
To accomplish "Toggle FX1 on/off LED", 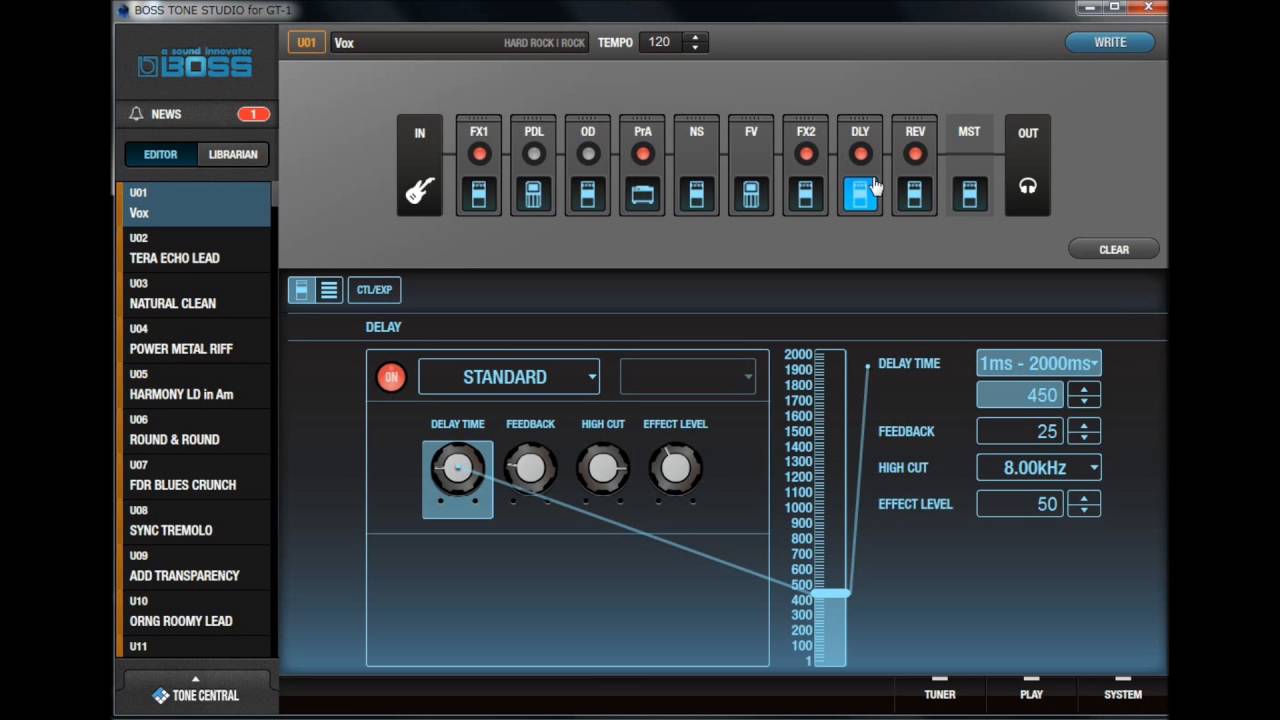I will tap(479, 154).
